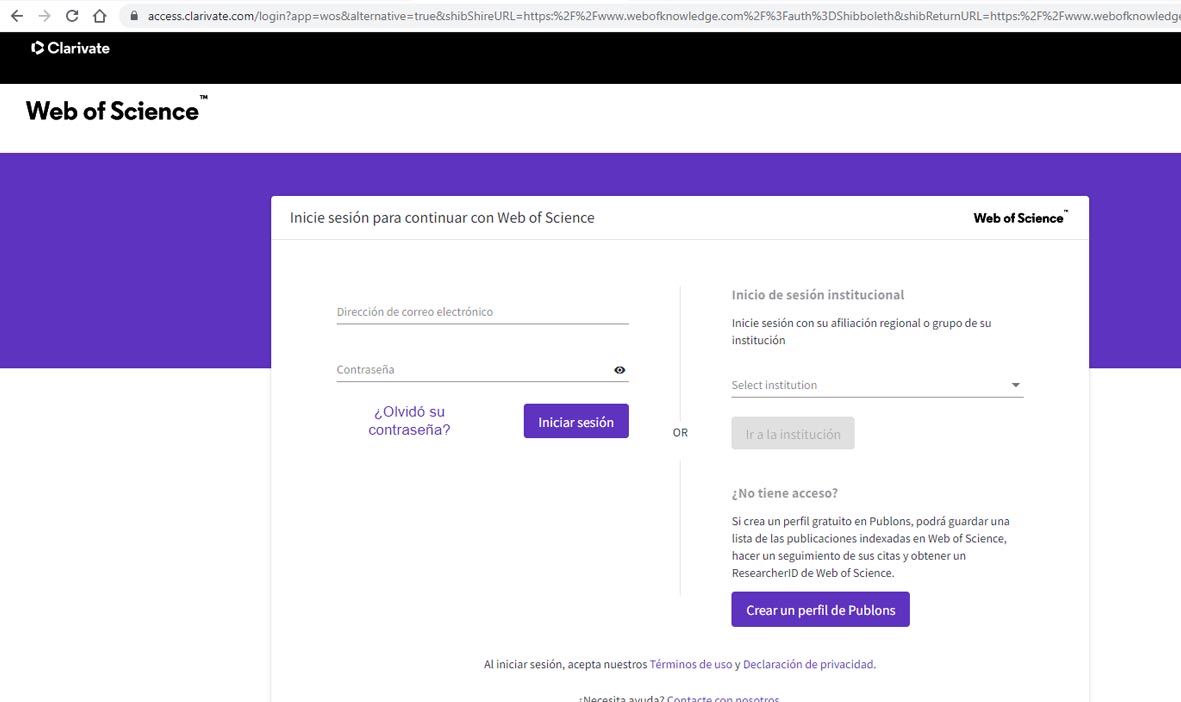The height and width of the screenshot is (702, 1181).
Task: Open the Select institution dropdown
Action: (x=877, y=385)
